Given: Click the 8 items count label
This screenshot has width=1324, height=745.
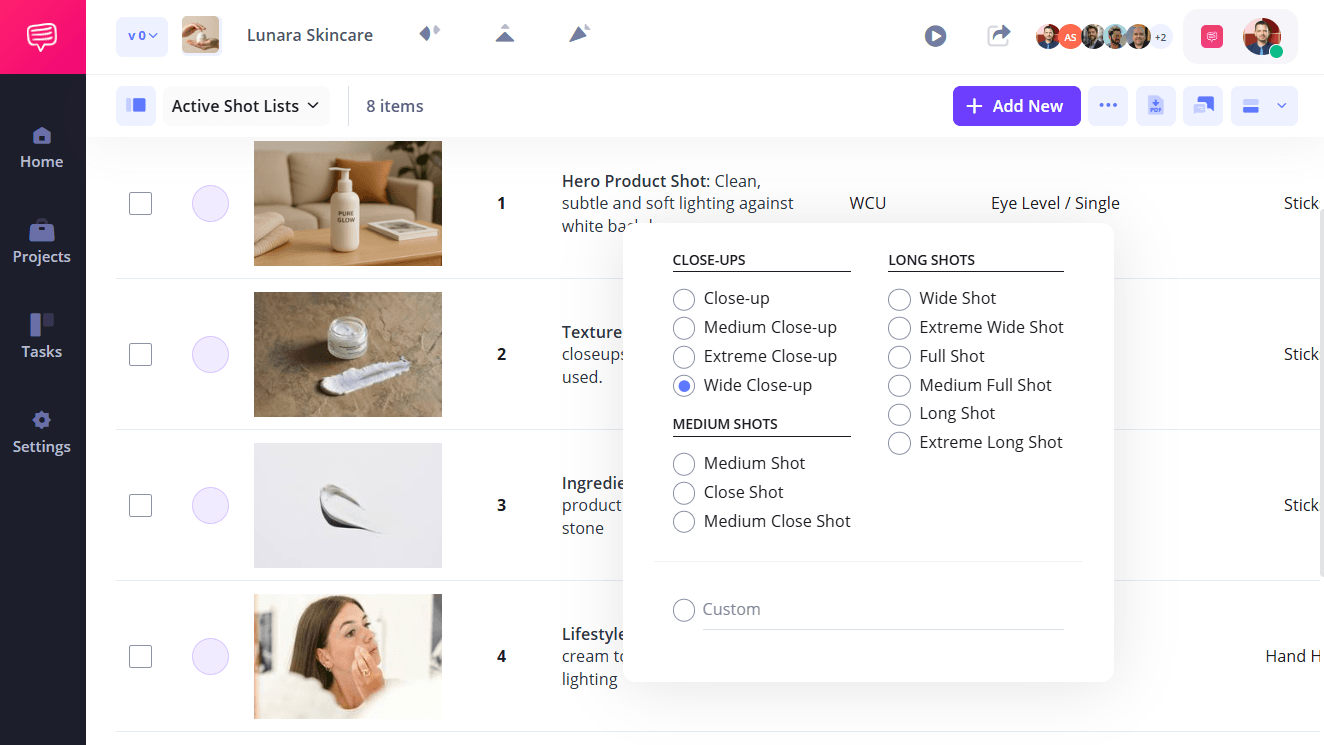Looking at the screenshot, I should click(x=395, y=106).
